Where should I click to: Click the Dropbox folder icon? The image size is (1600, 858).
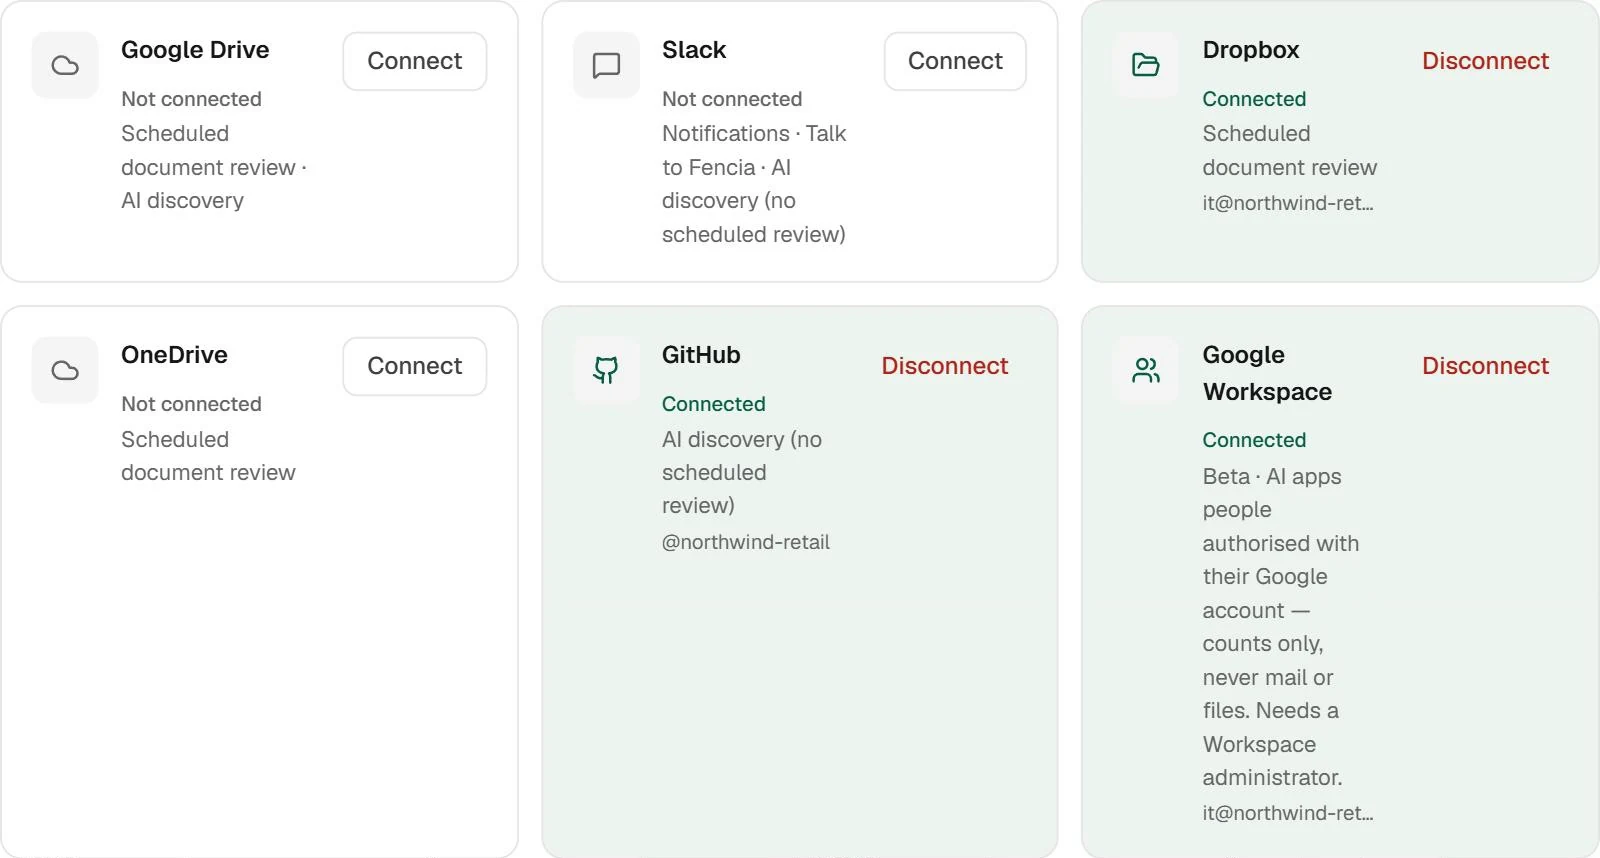[1146, 65]
